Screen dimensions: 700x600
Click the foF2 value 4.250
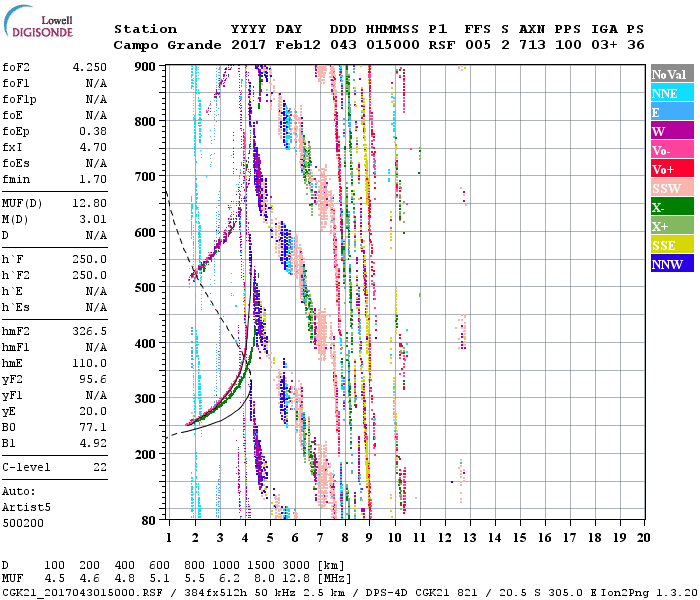[x=89, y=68]
